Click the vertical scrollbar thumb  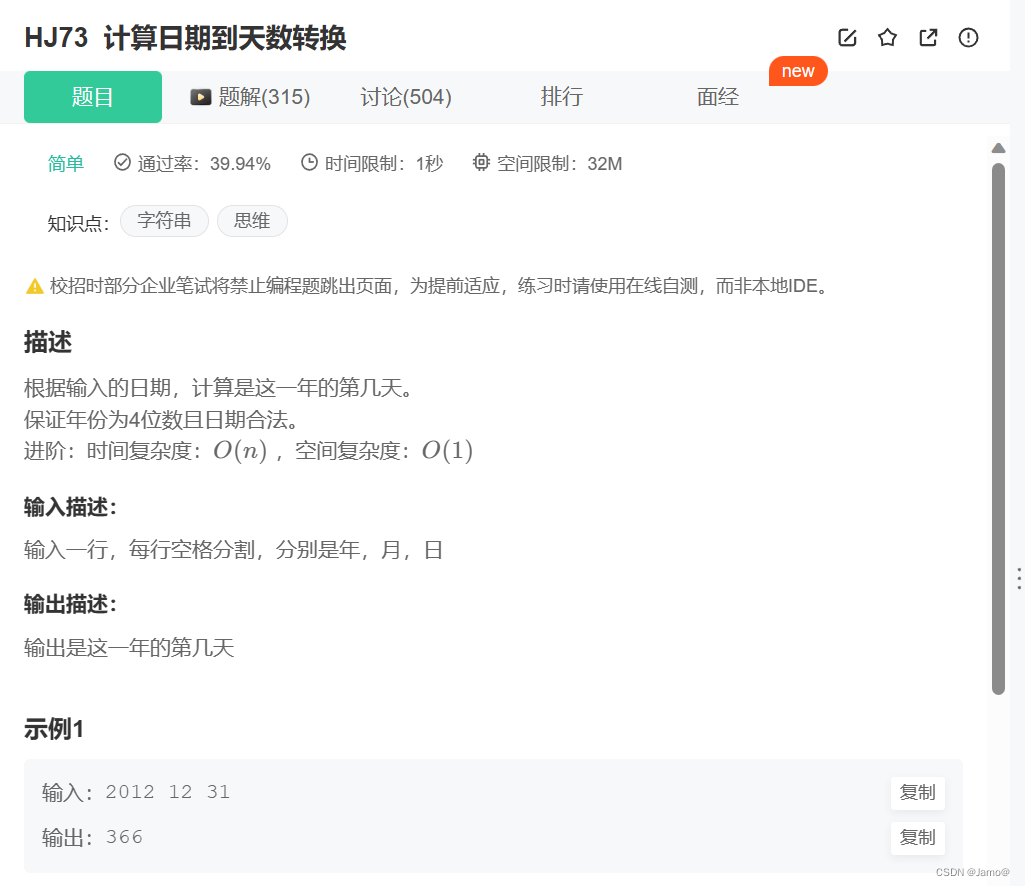coord(998,429)
